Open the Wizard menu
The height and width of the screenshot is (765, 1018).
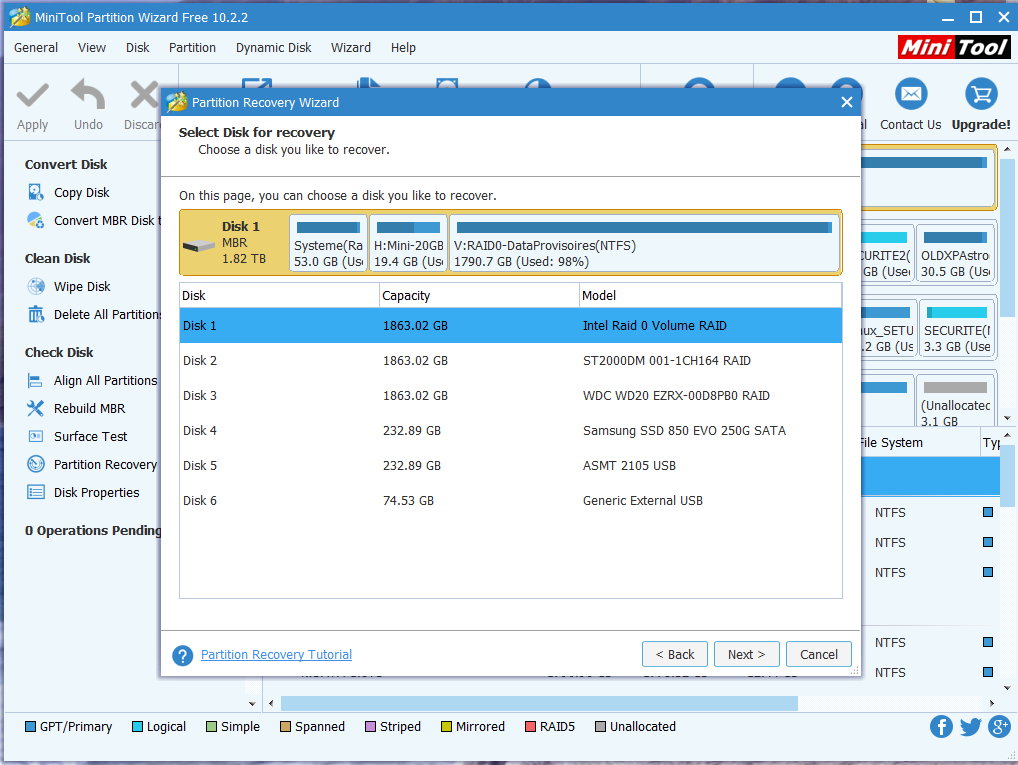click(x=351, y=47)
